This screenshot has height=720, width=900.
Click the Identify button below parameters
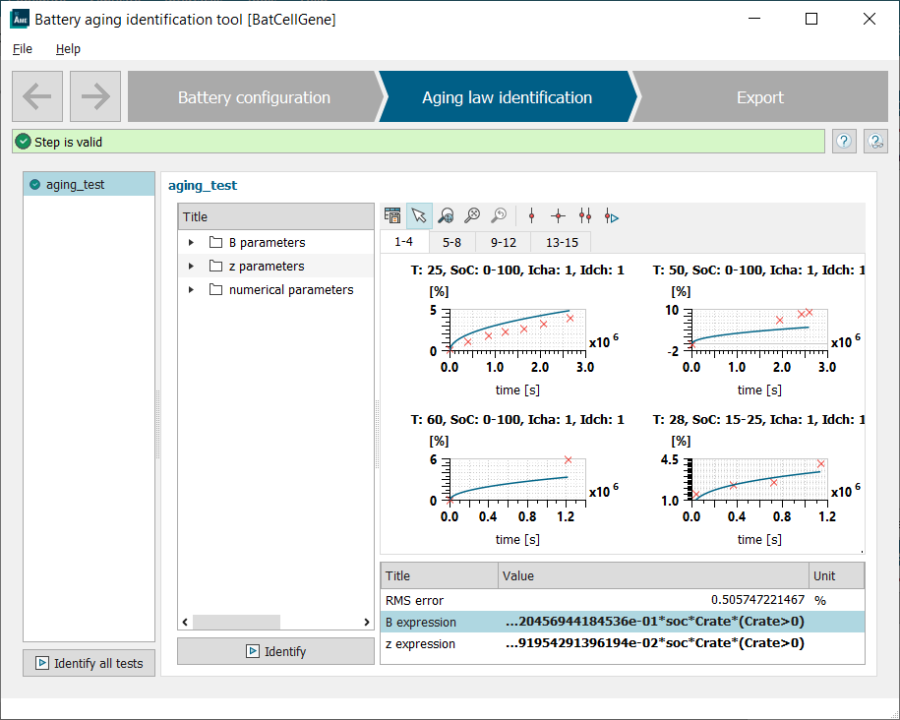[275, 651]
